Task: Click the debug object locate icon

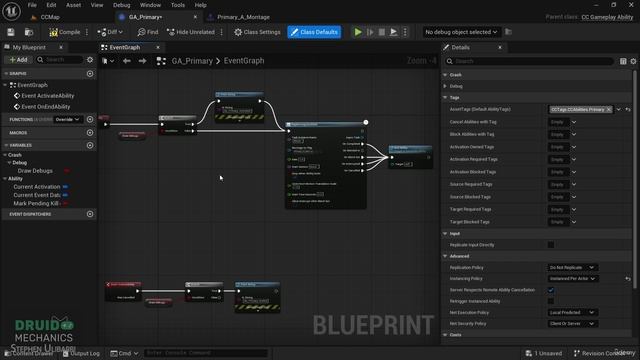Action: 508,32
